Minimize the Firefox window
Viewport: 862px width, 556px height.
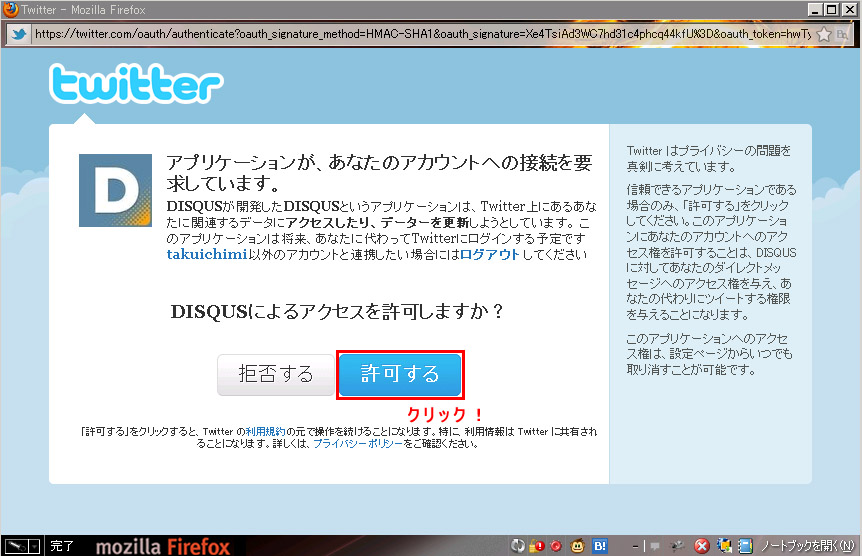(815, 9)
